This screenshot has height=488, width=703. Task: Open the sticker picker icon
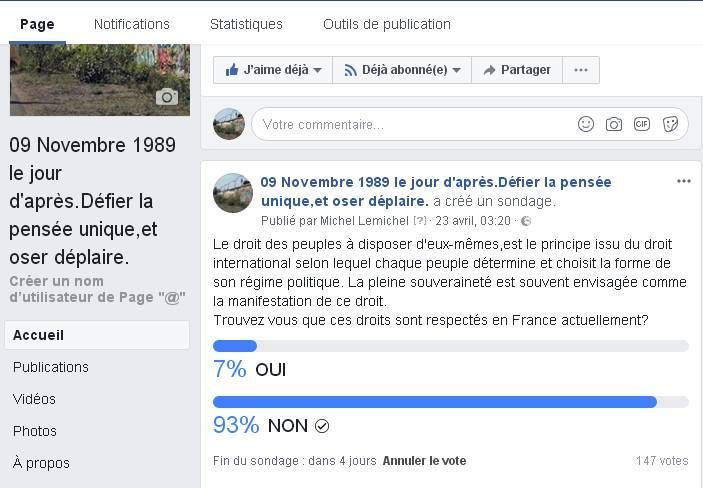click(x=670, y=124)
